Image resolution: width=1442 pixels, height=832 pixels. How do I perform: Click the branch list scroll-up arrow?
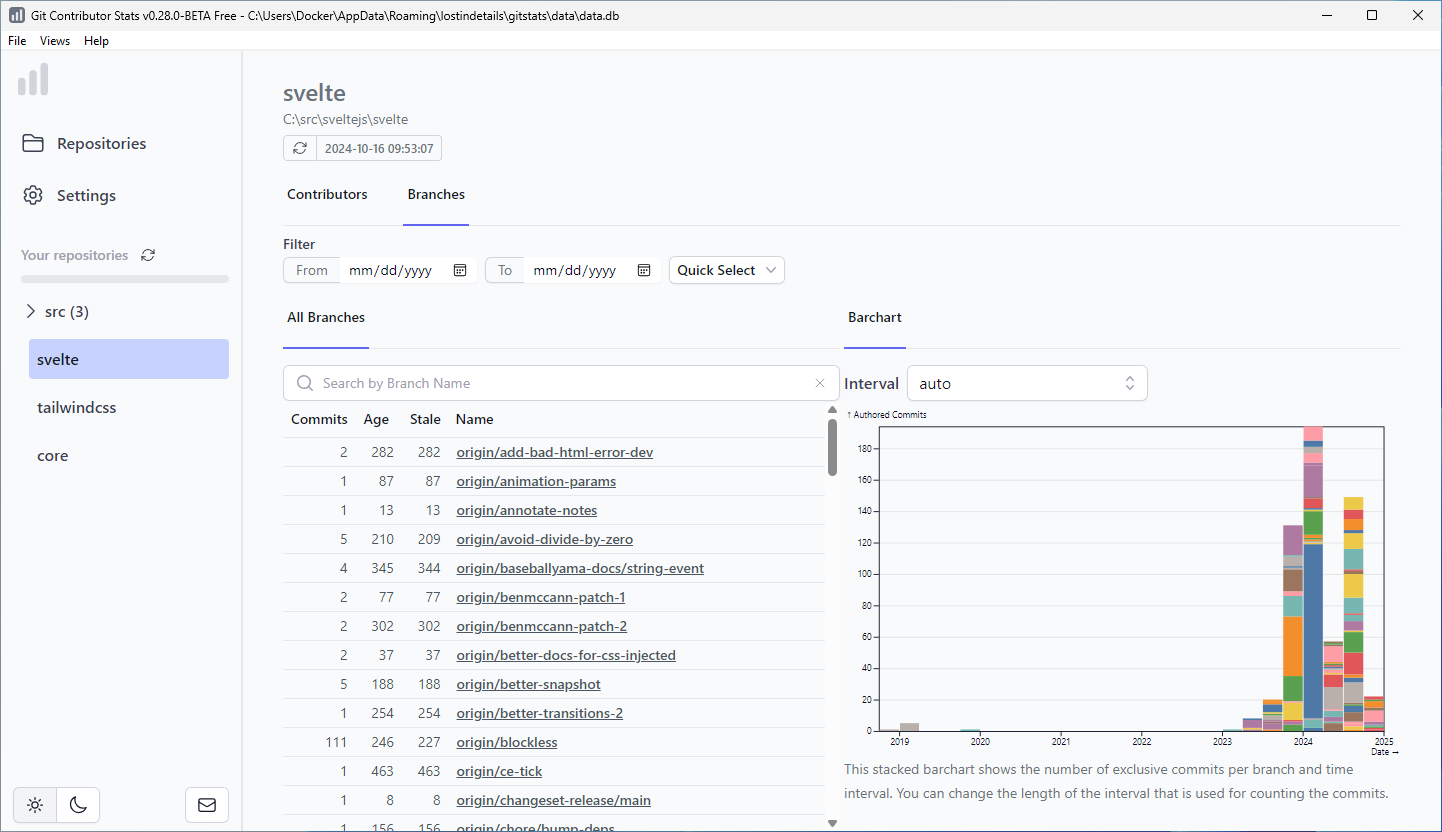(x=832, y=409)
